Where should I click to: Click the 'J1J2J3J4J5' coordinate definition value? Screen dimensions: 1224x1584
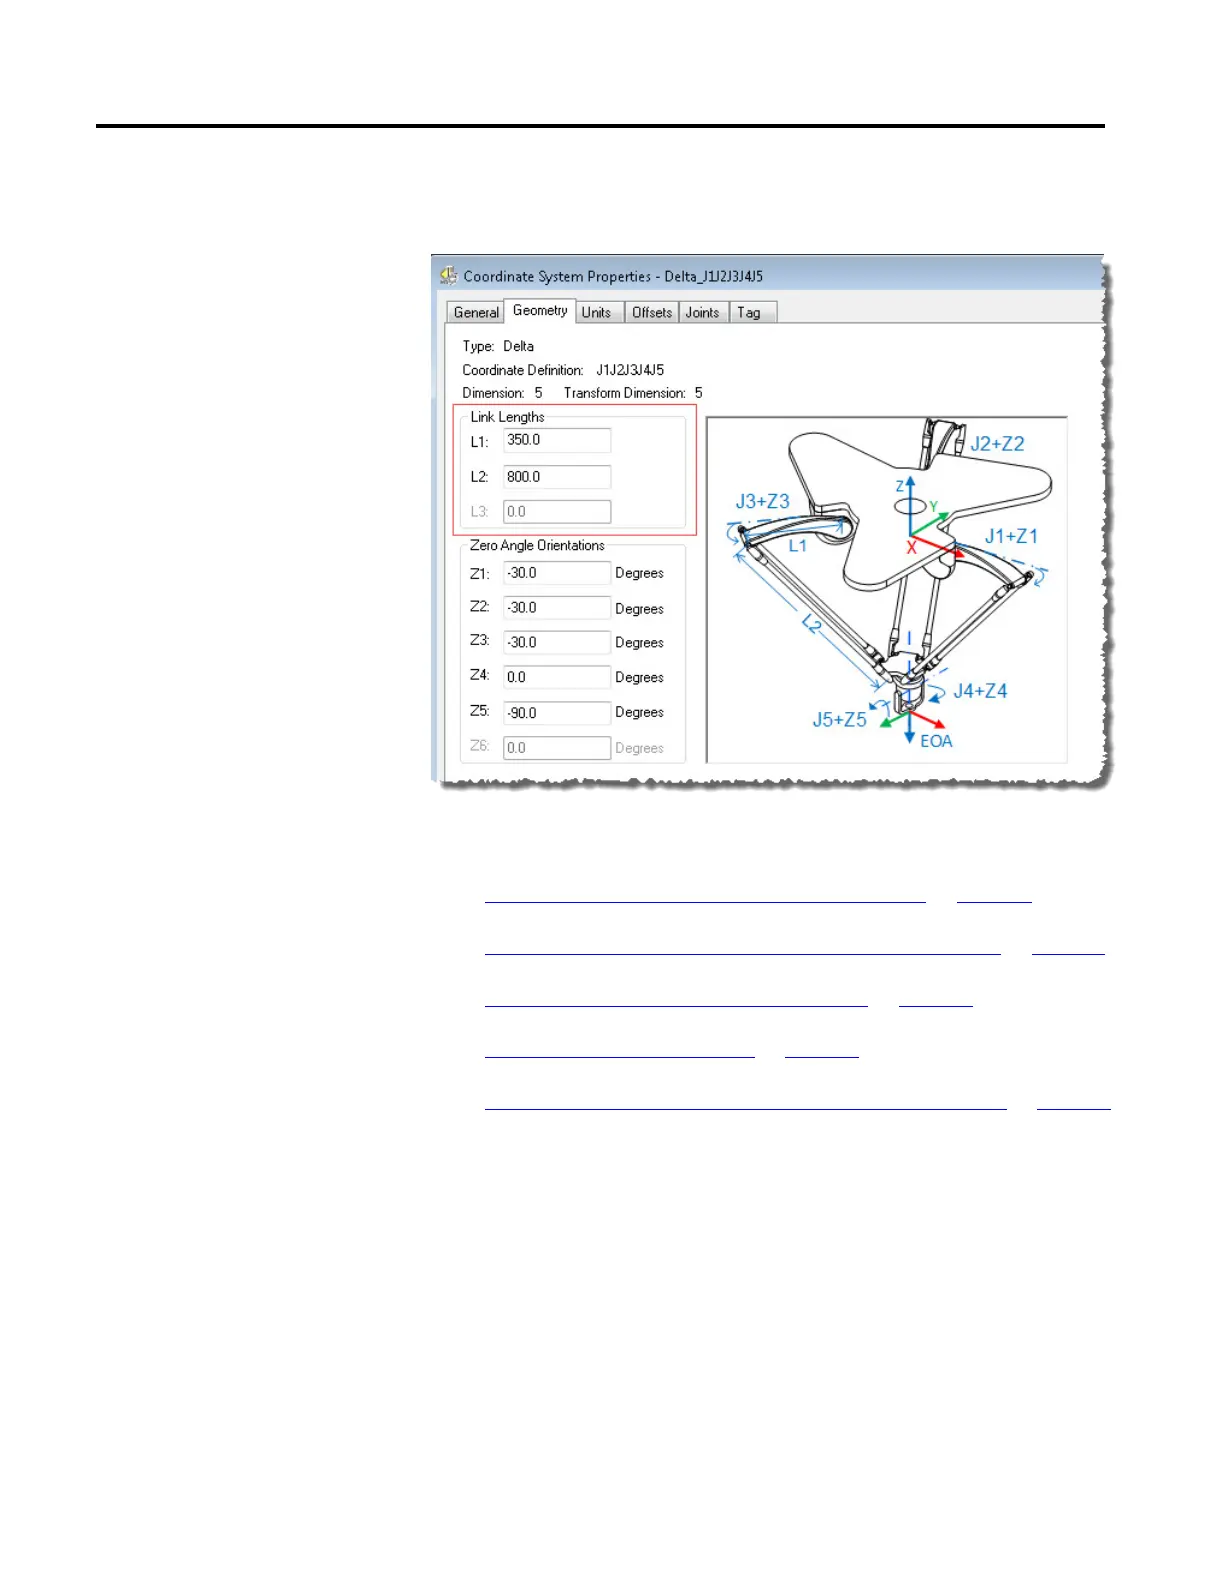click(630, 370)
